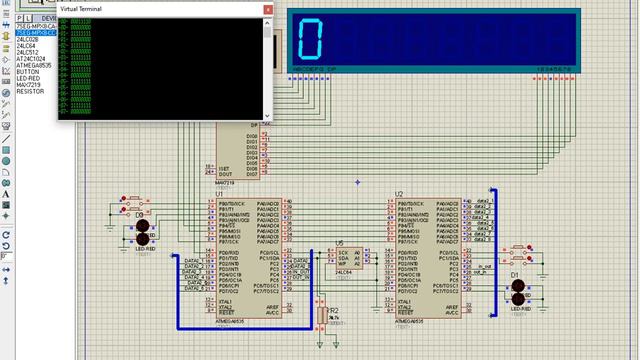Click Virtual Terminal scrollbar down arrow

(267, 116)
